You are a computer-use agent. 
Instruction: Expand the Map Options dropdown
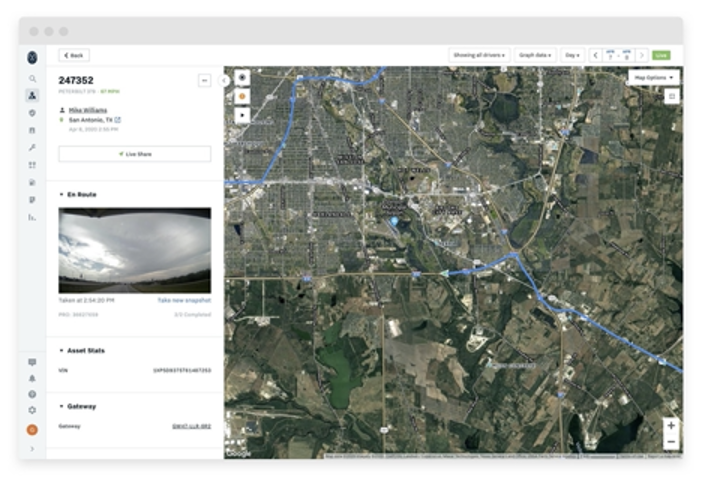(654, 77)
